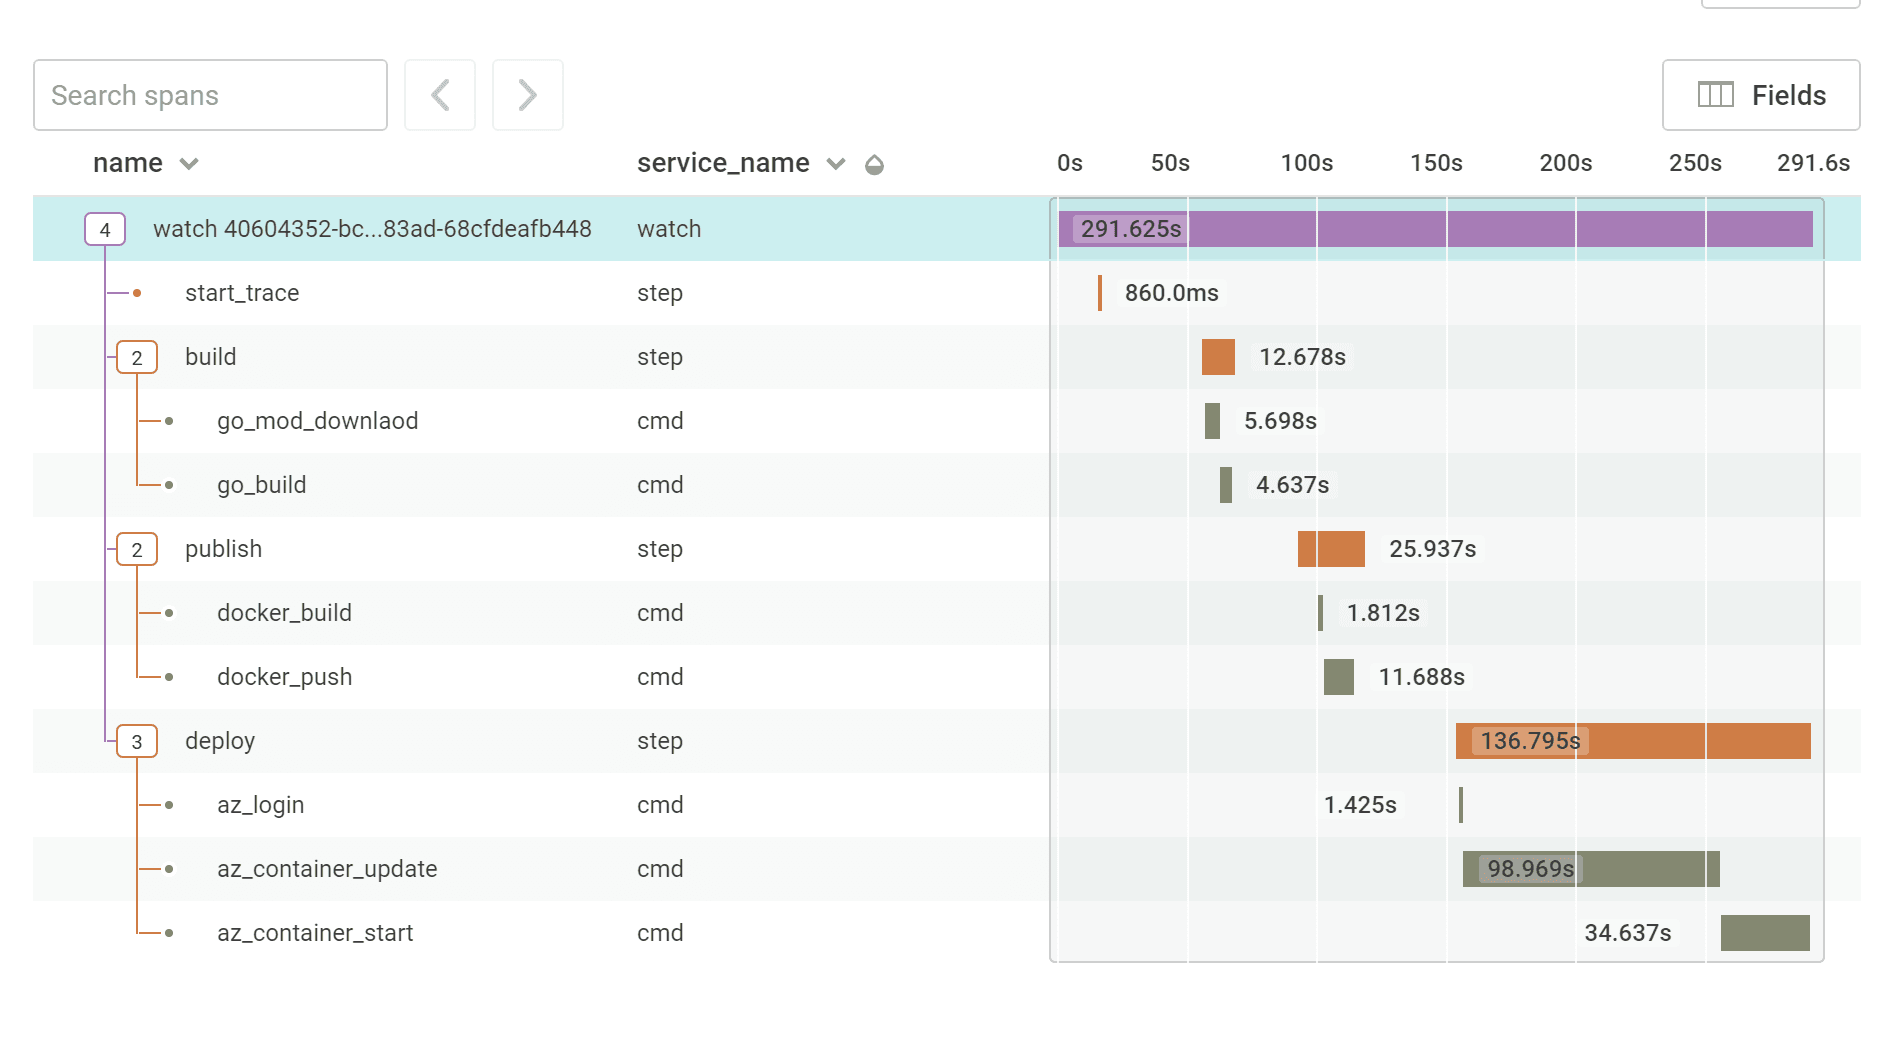Click the az_container_start 34.637s bar

tap(1765, 933)
